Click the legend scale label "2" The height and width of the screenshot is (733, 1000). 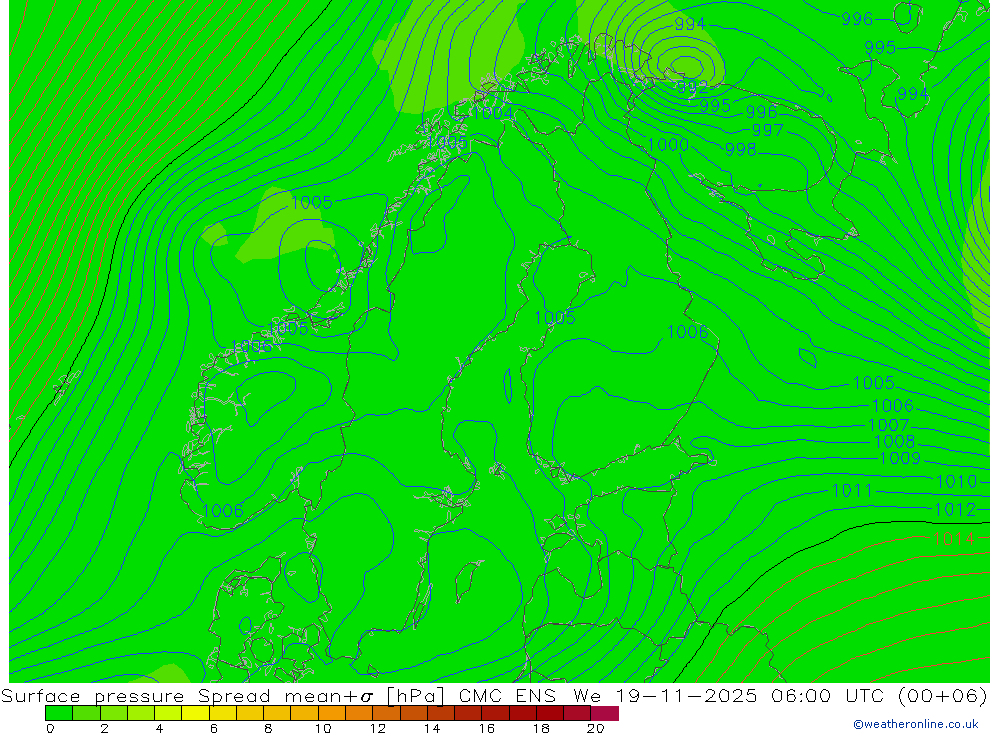coord(105,728)
